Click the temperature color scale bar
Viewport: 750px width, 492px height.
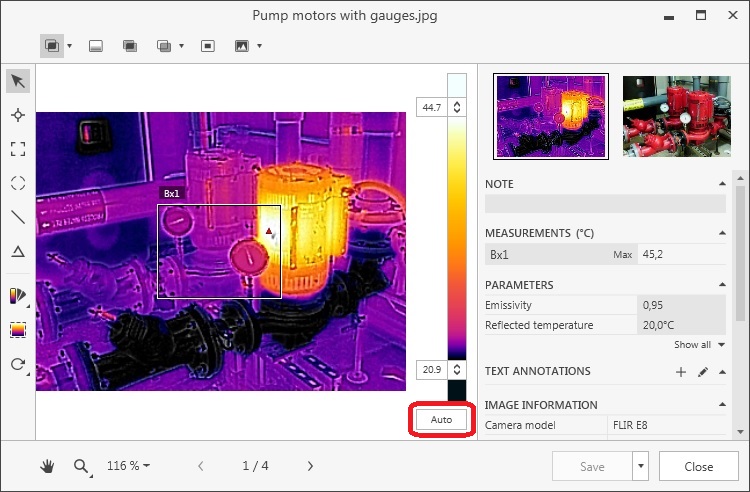457,230
